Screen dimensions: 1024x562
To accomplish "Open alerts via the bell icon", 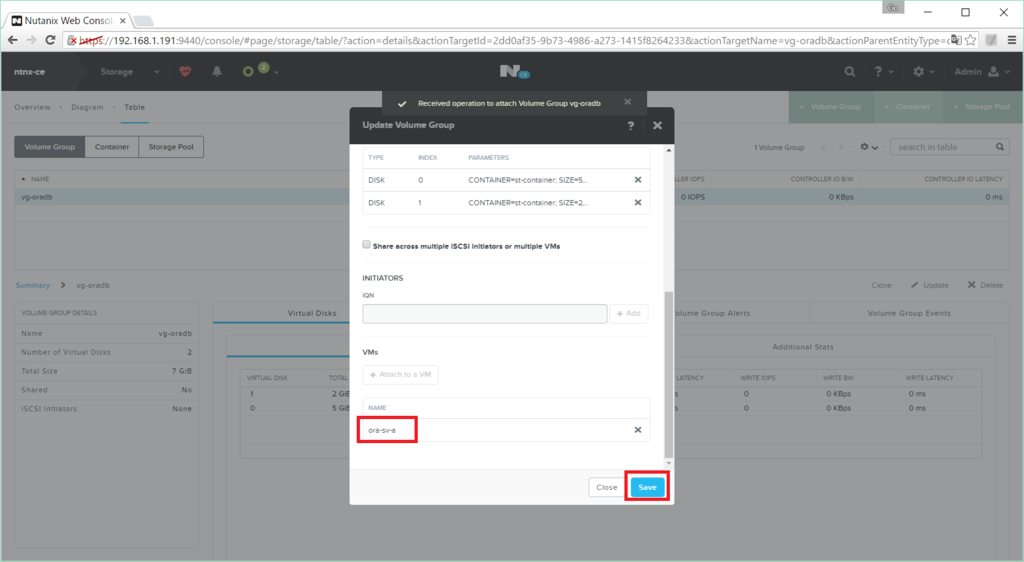I will (x=217, y=72).
